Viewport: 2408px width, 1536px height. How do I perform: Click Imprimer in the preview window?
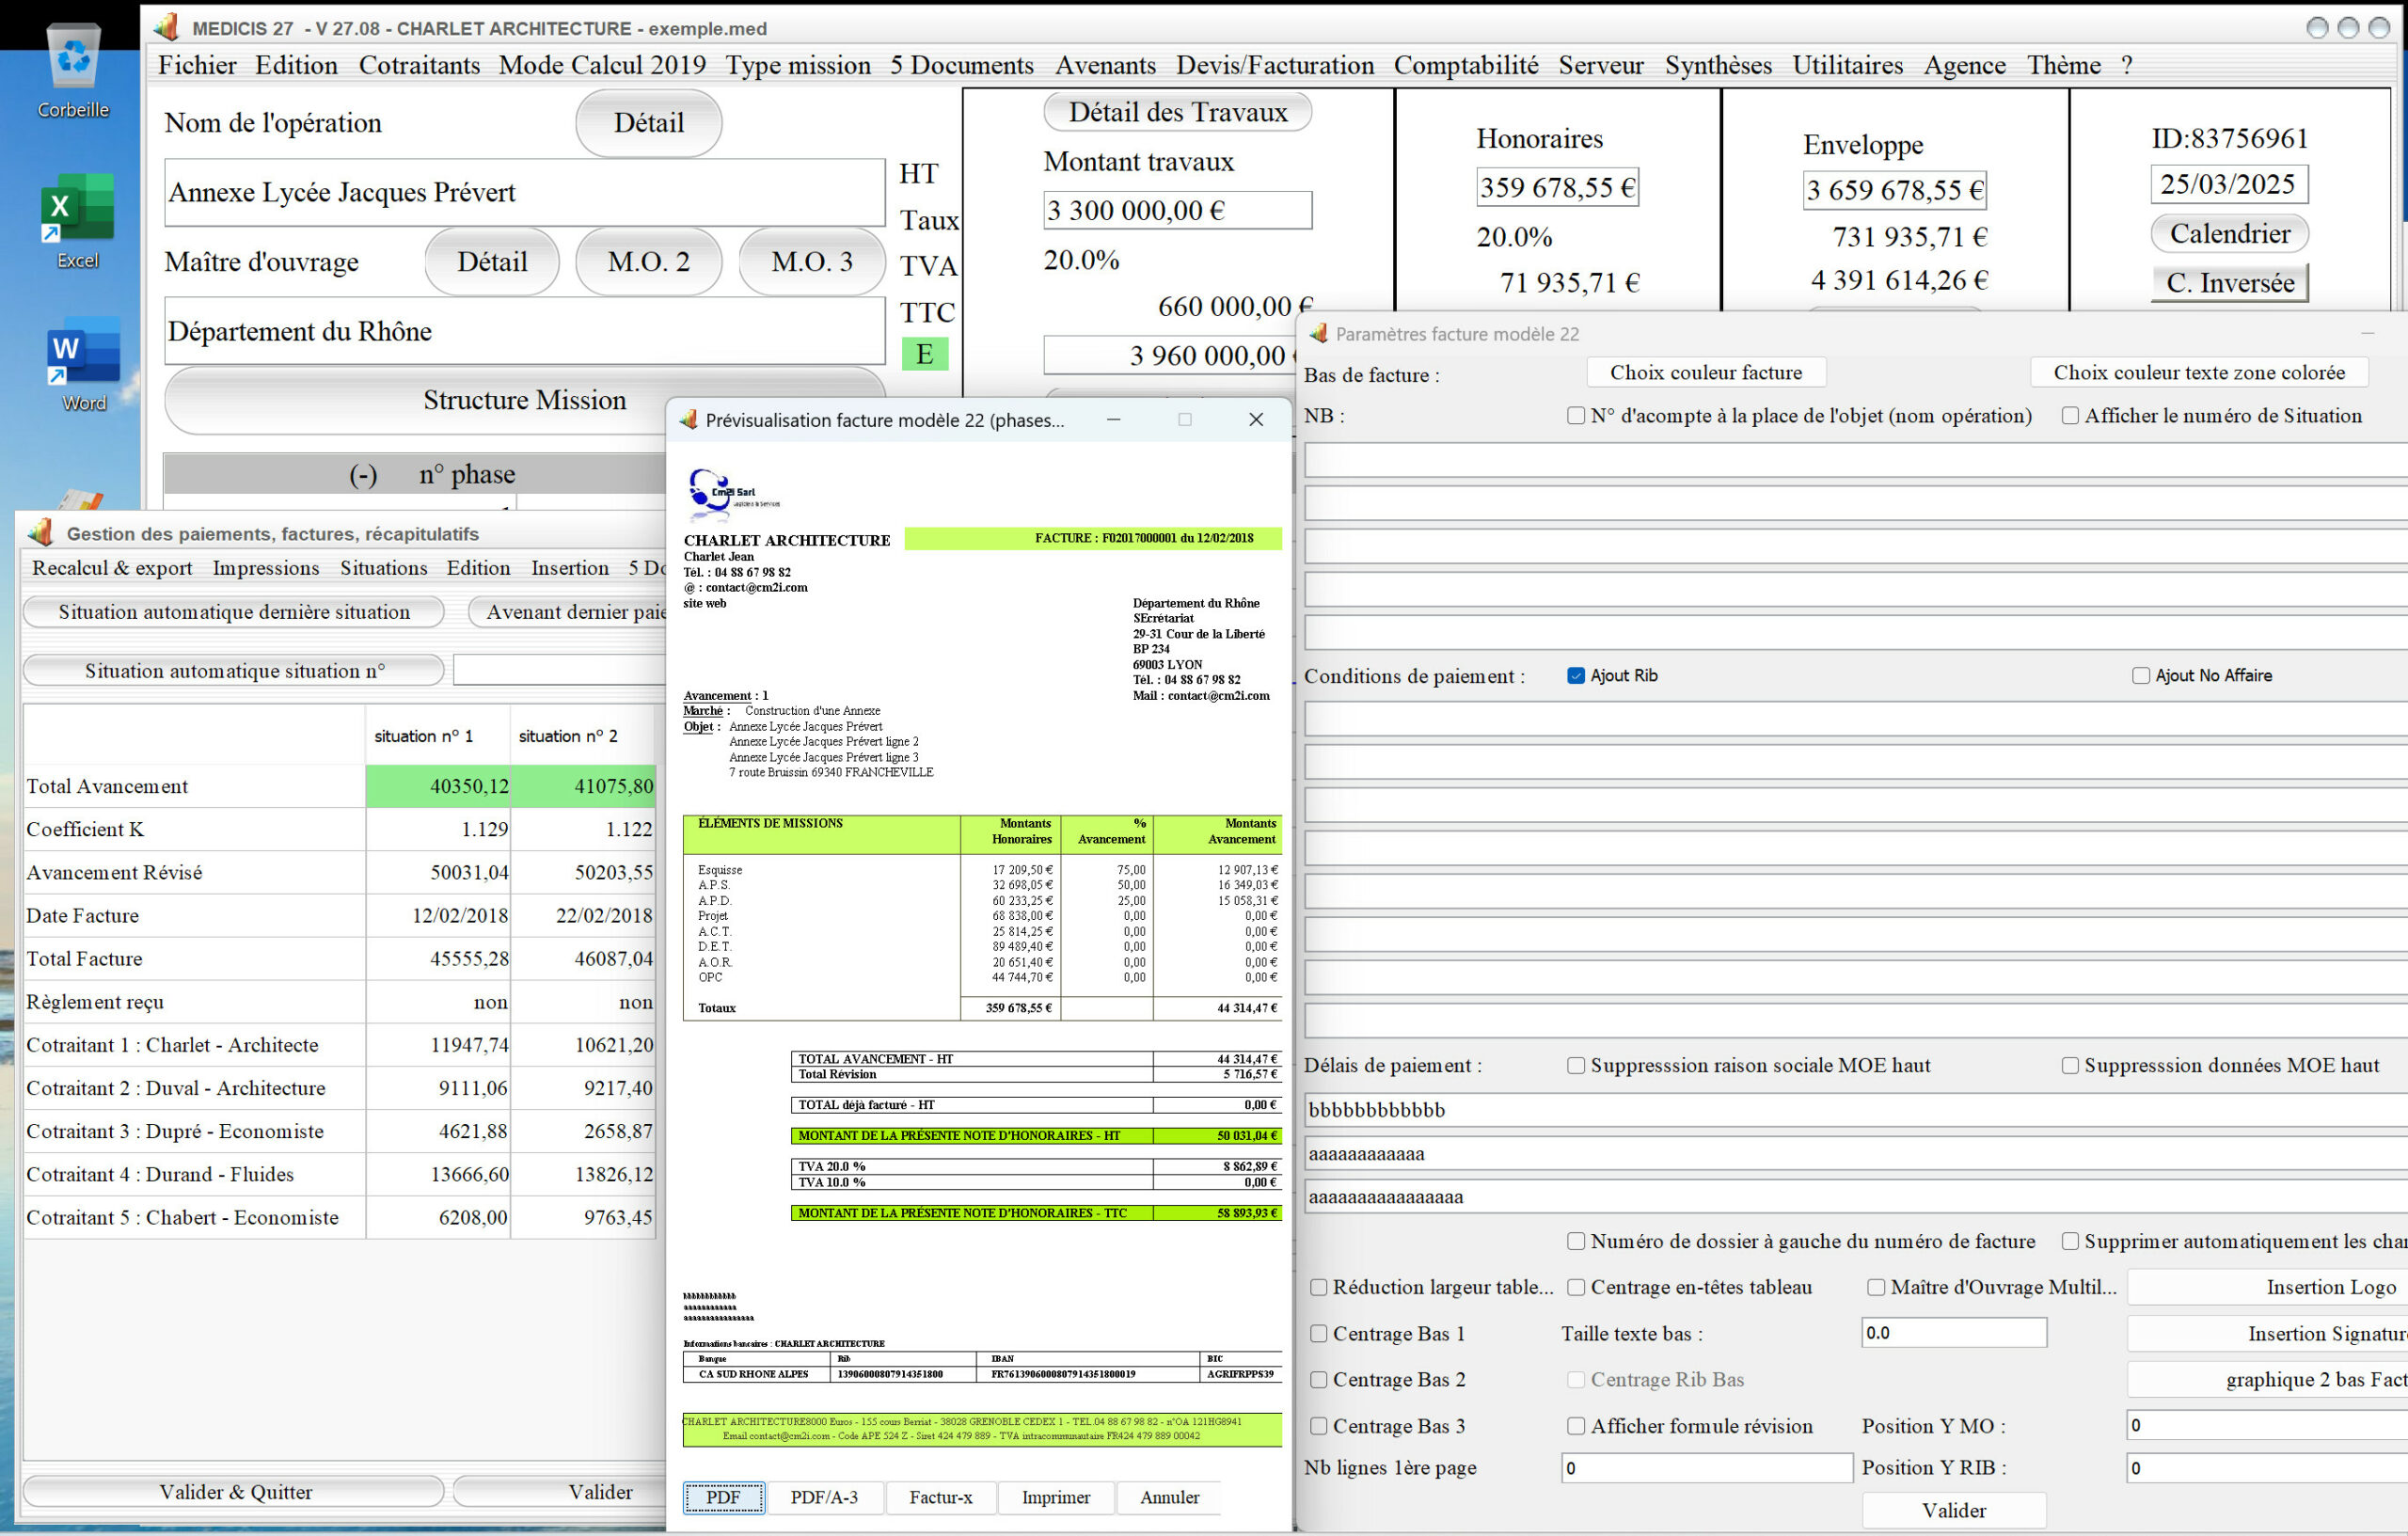click(1056, 1497)
